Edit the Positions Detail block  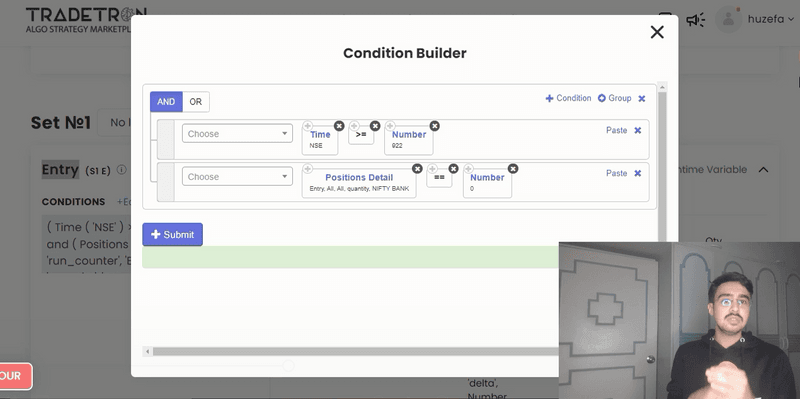pos(359,183)
